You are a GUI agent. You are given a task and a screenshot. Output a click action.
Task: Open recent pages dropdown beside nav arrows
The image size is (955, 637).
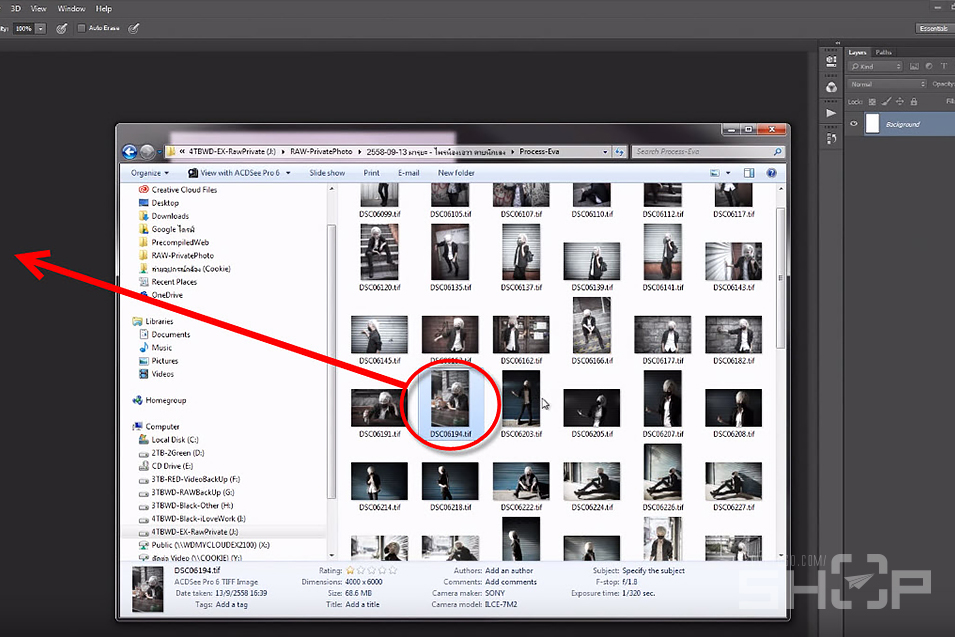160,152
